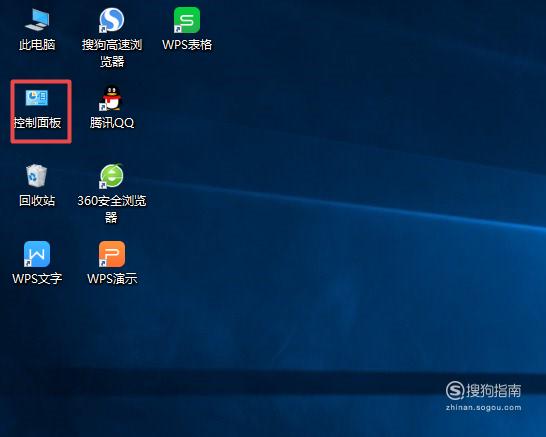Select the 搜狗高速浏览器 browser icon
The image size is (546, 437).
coord(111,20)
